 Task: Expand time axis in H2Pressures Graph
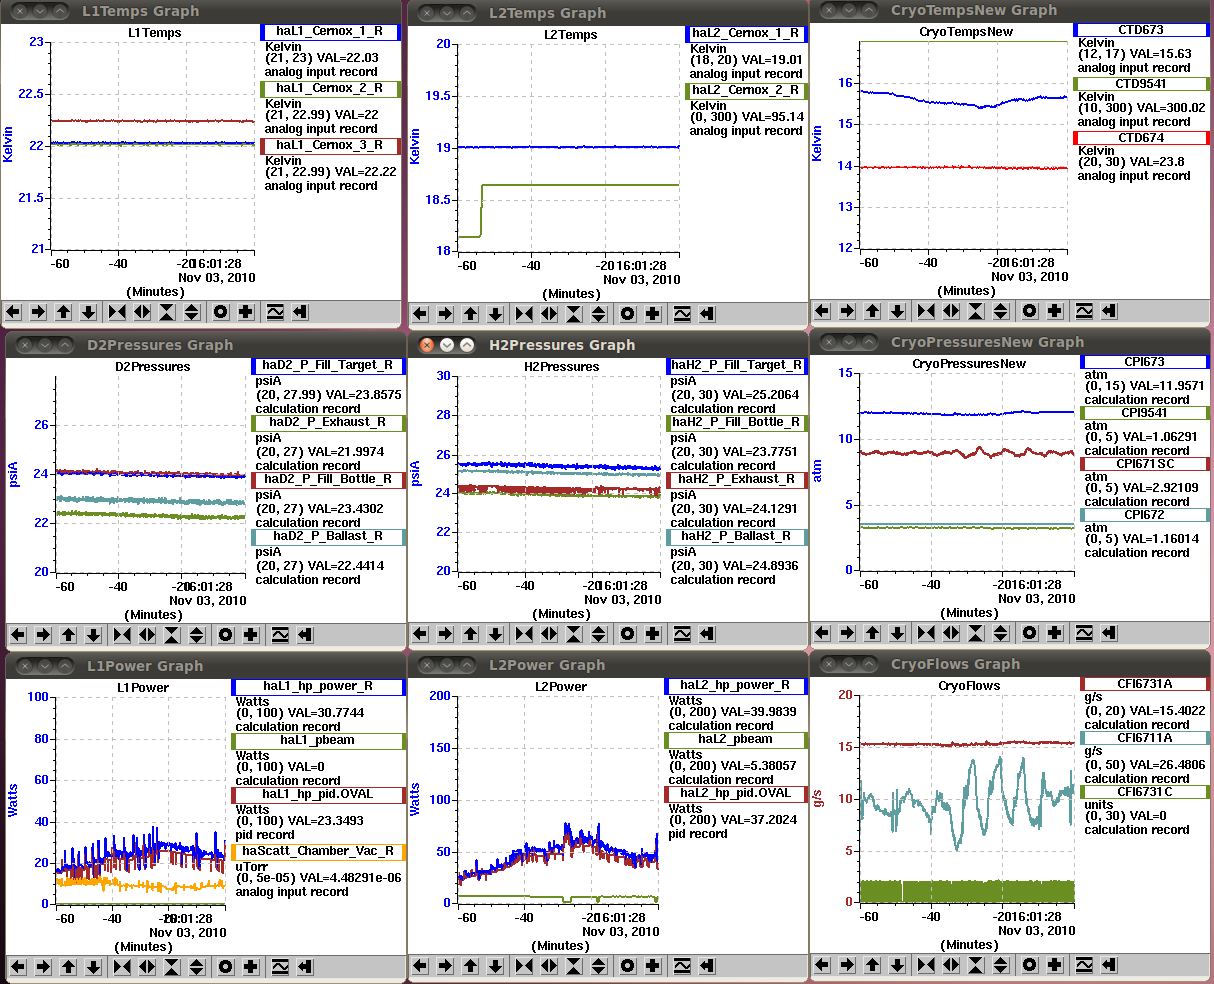(548, 634)
